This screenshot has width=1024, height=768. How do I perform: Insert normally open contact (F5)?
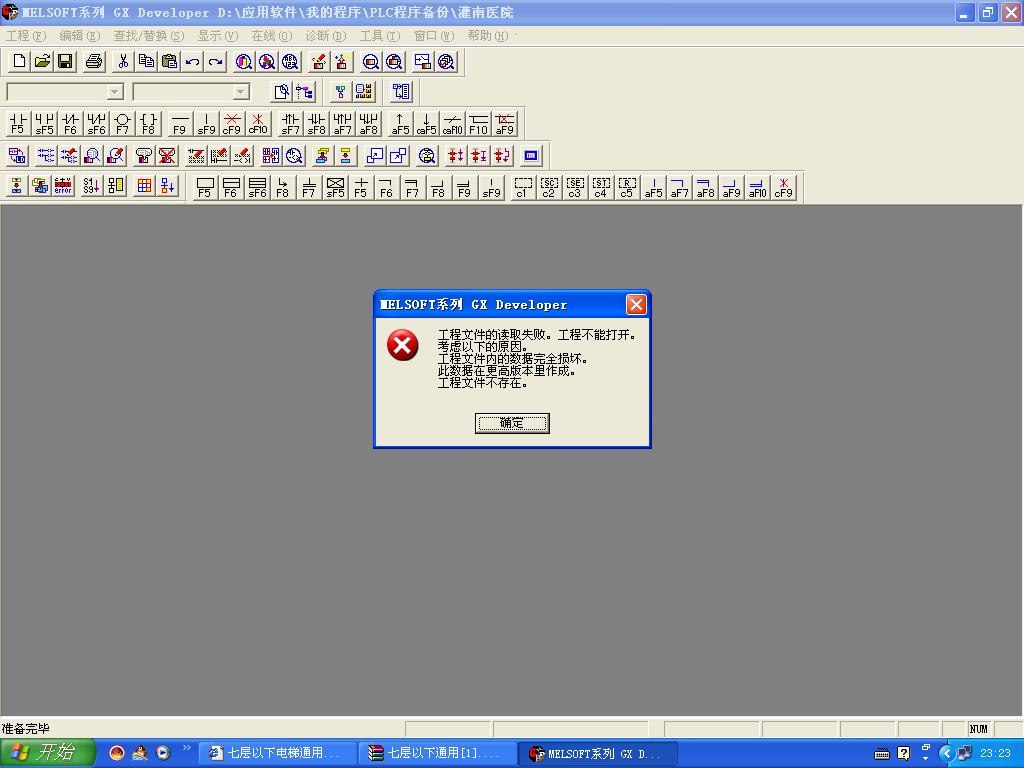click(17, 124)
